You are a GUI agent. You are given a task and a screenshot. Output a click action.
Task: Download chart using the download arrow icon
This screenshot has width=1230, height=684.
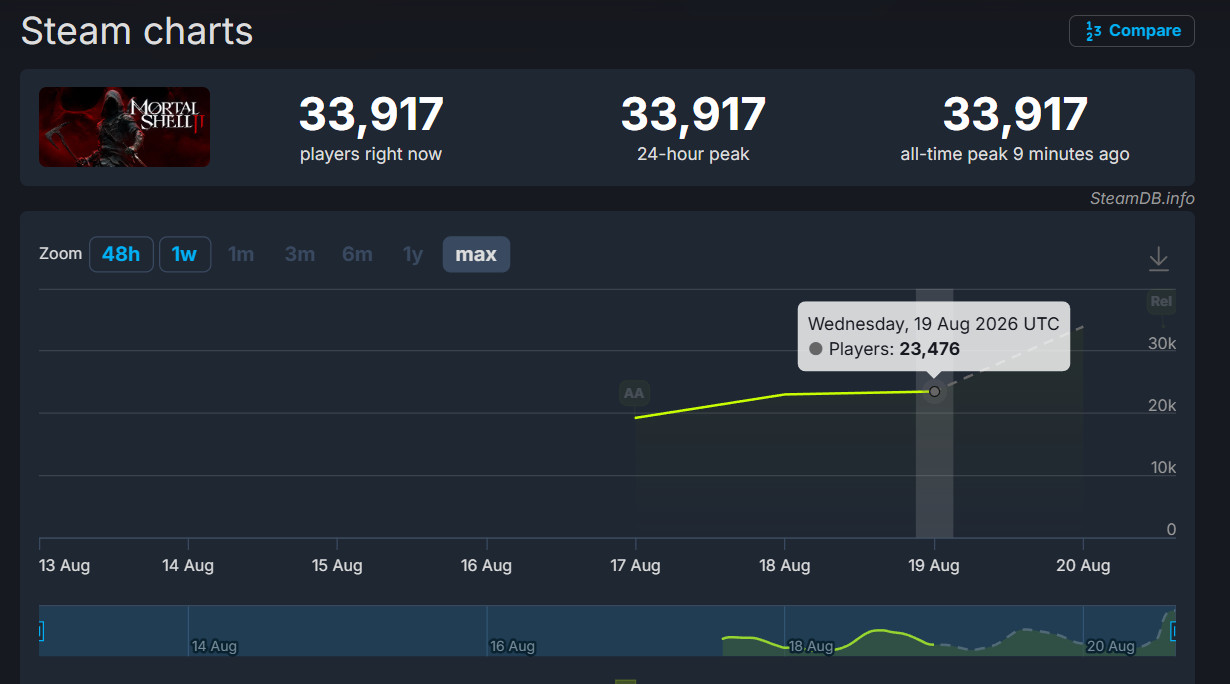point(1158,258)
